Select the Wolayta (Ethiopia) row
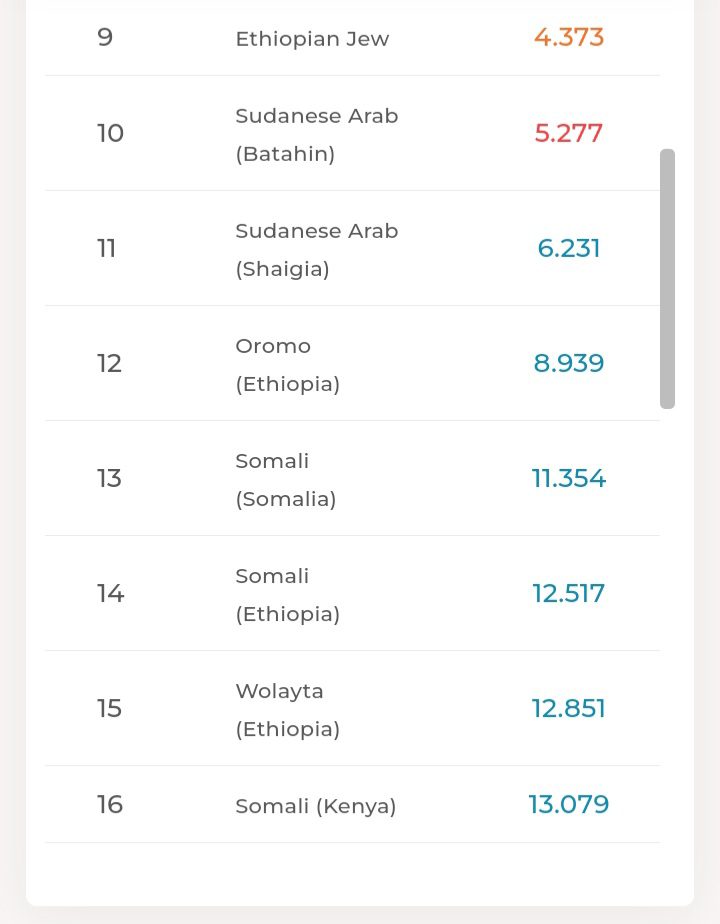 [x=287, y=709]
